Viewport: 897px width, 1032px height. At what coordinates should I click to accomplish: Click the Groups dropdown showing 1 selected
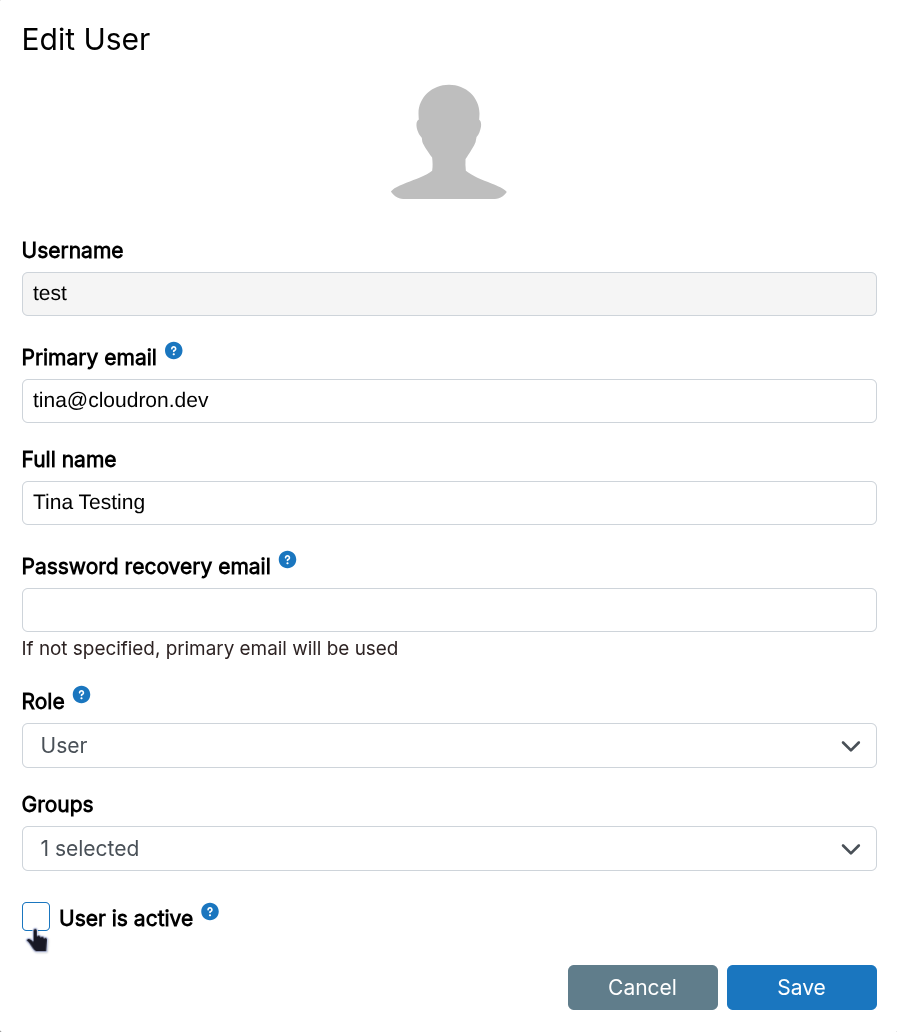pos(448,848)
